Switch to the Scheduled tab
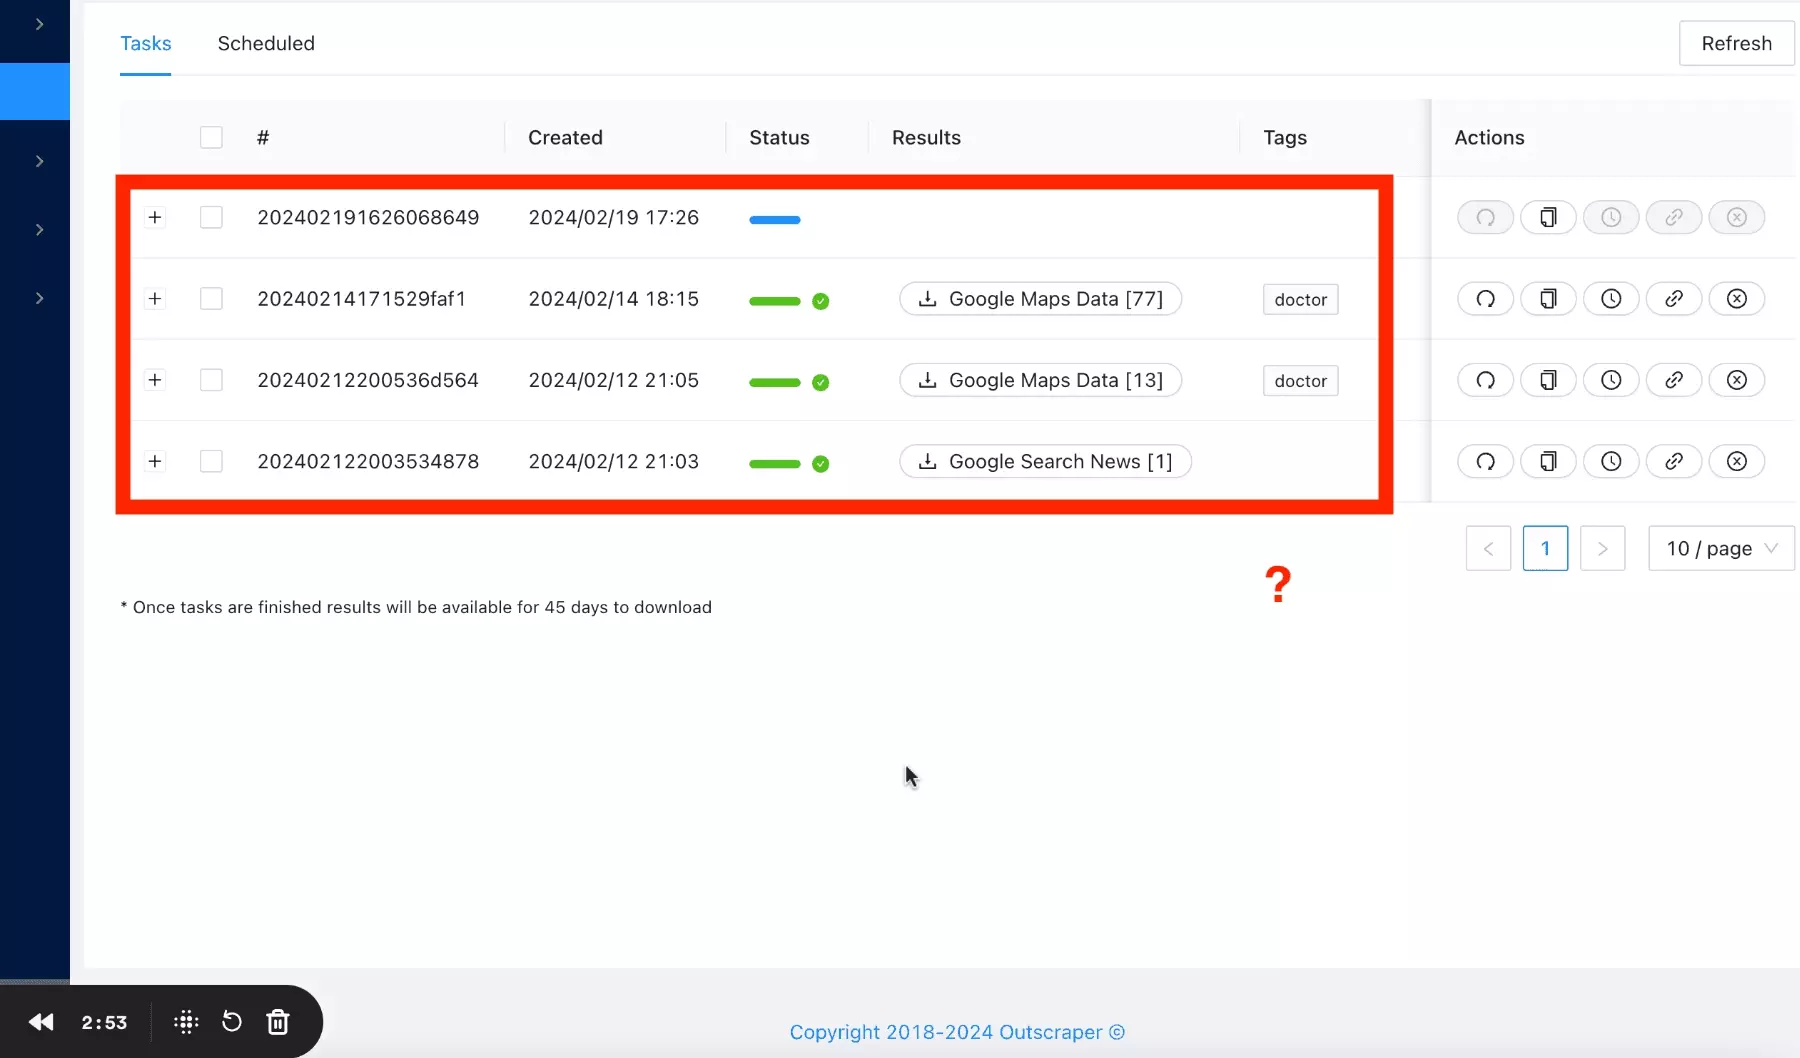This screenshot has width=1800, height=1058. point(266,44)
